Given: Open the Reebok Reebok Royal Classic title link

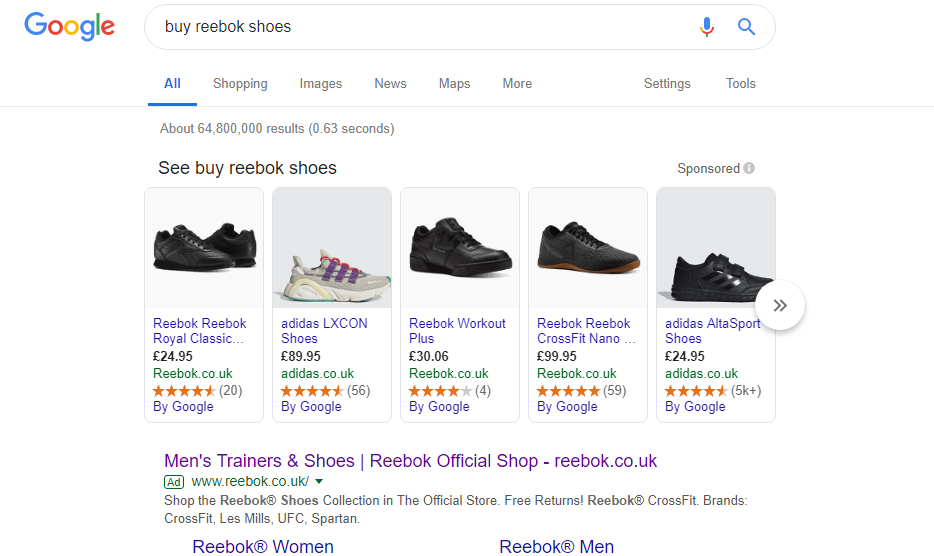Looking at the screenshot, I should [x=200, y=331].
